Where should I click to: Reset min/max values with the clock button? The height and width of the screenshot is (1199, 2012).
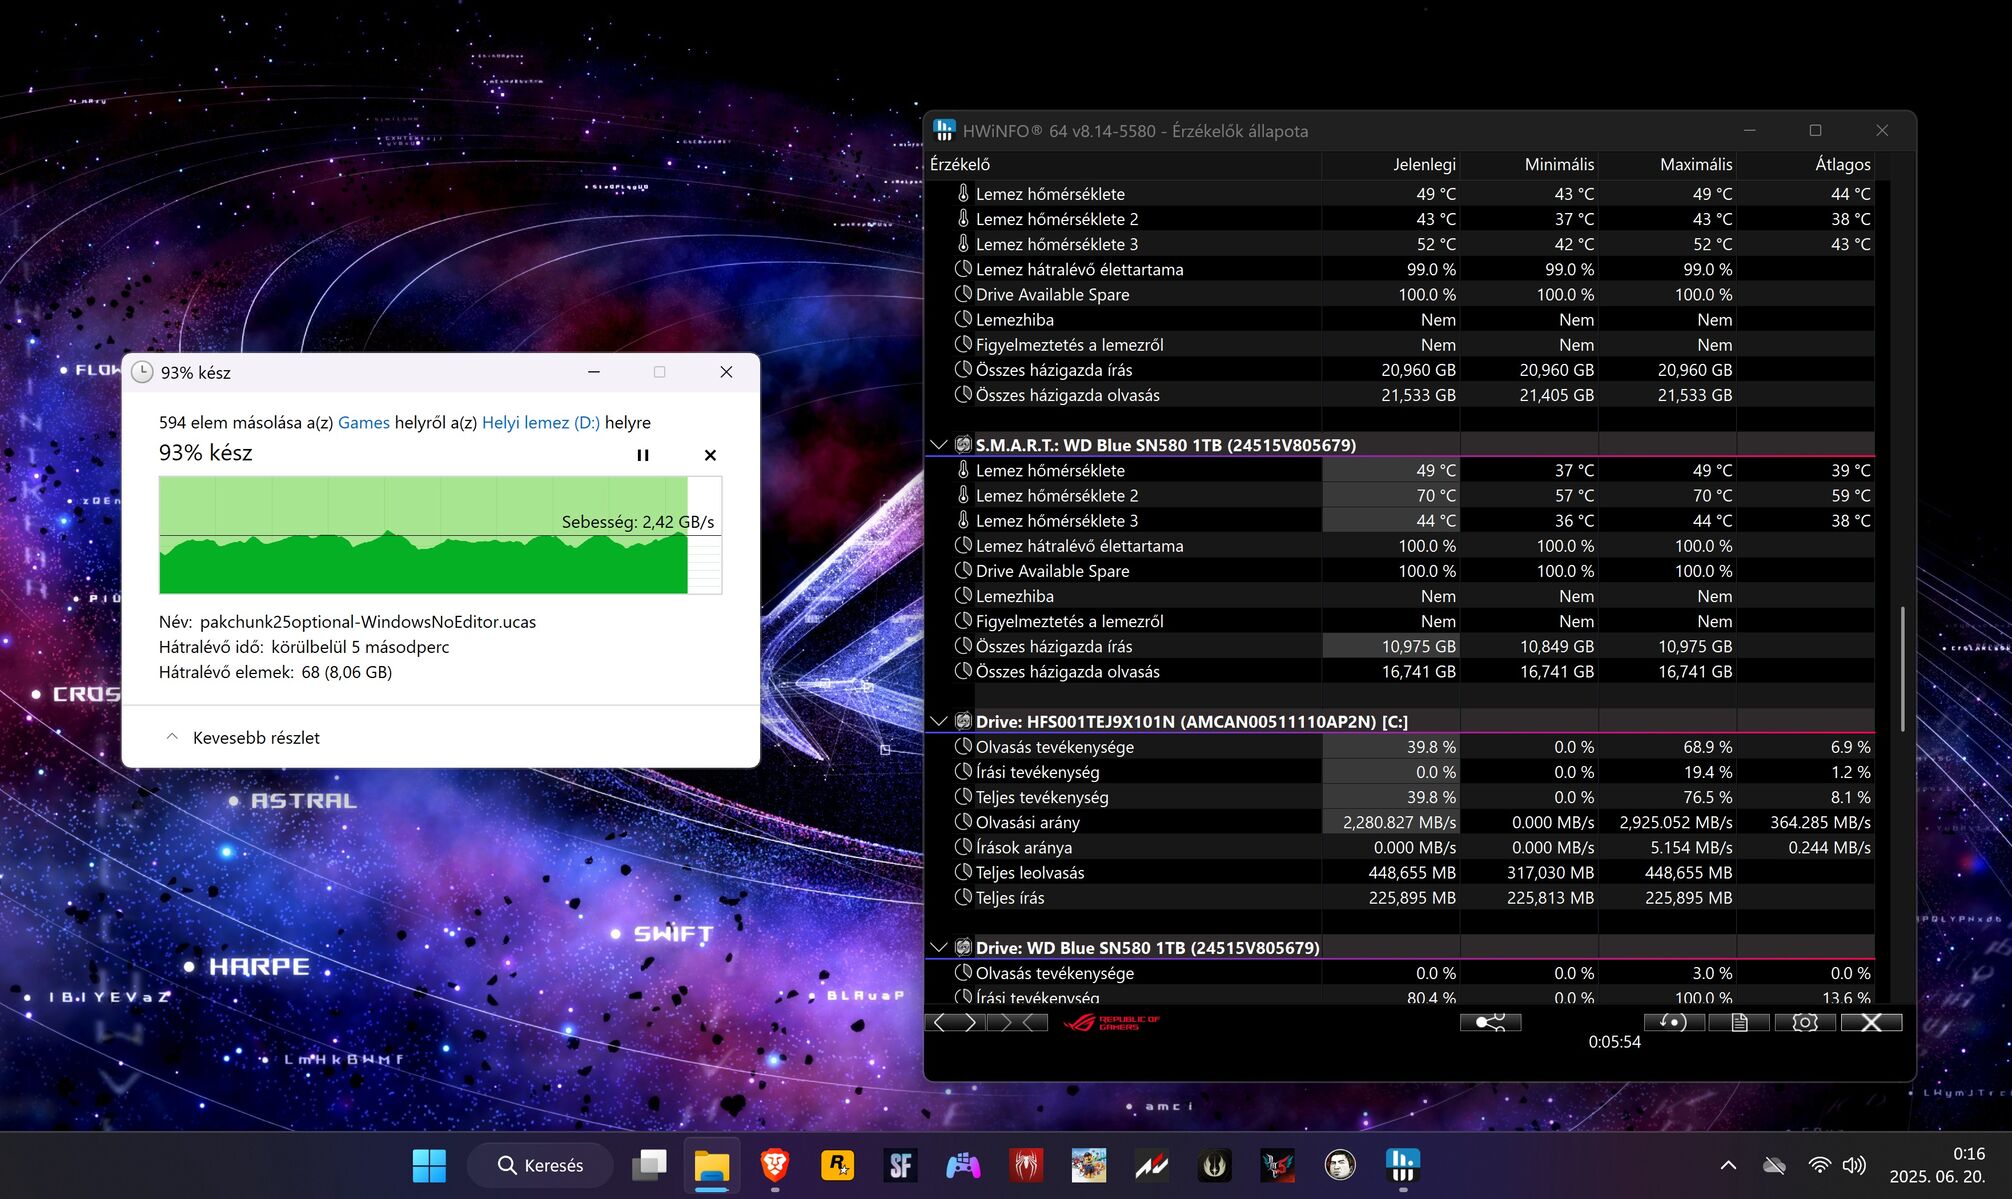(1674, 1022)
